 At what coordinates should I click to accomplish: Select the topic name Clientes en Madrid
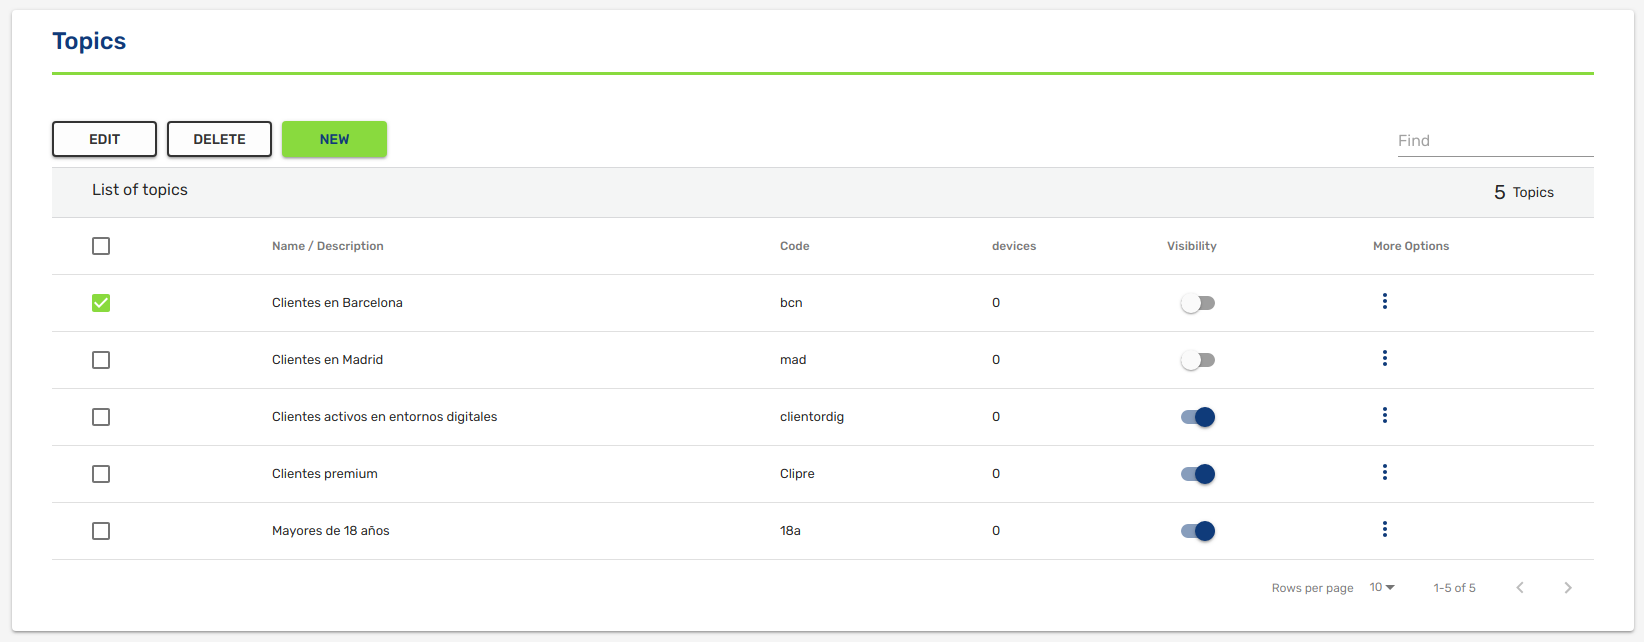pos(327,360)
